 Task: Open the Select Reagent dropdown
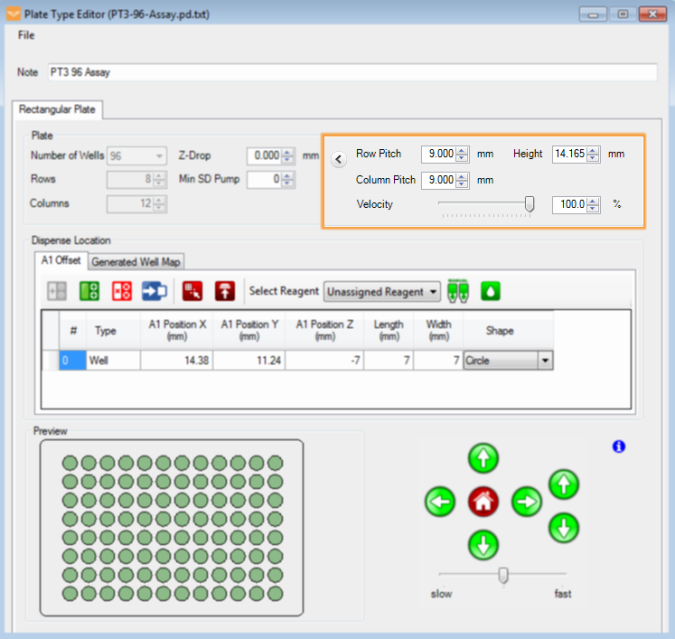click(x=382, y=291)
